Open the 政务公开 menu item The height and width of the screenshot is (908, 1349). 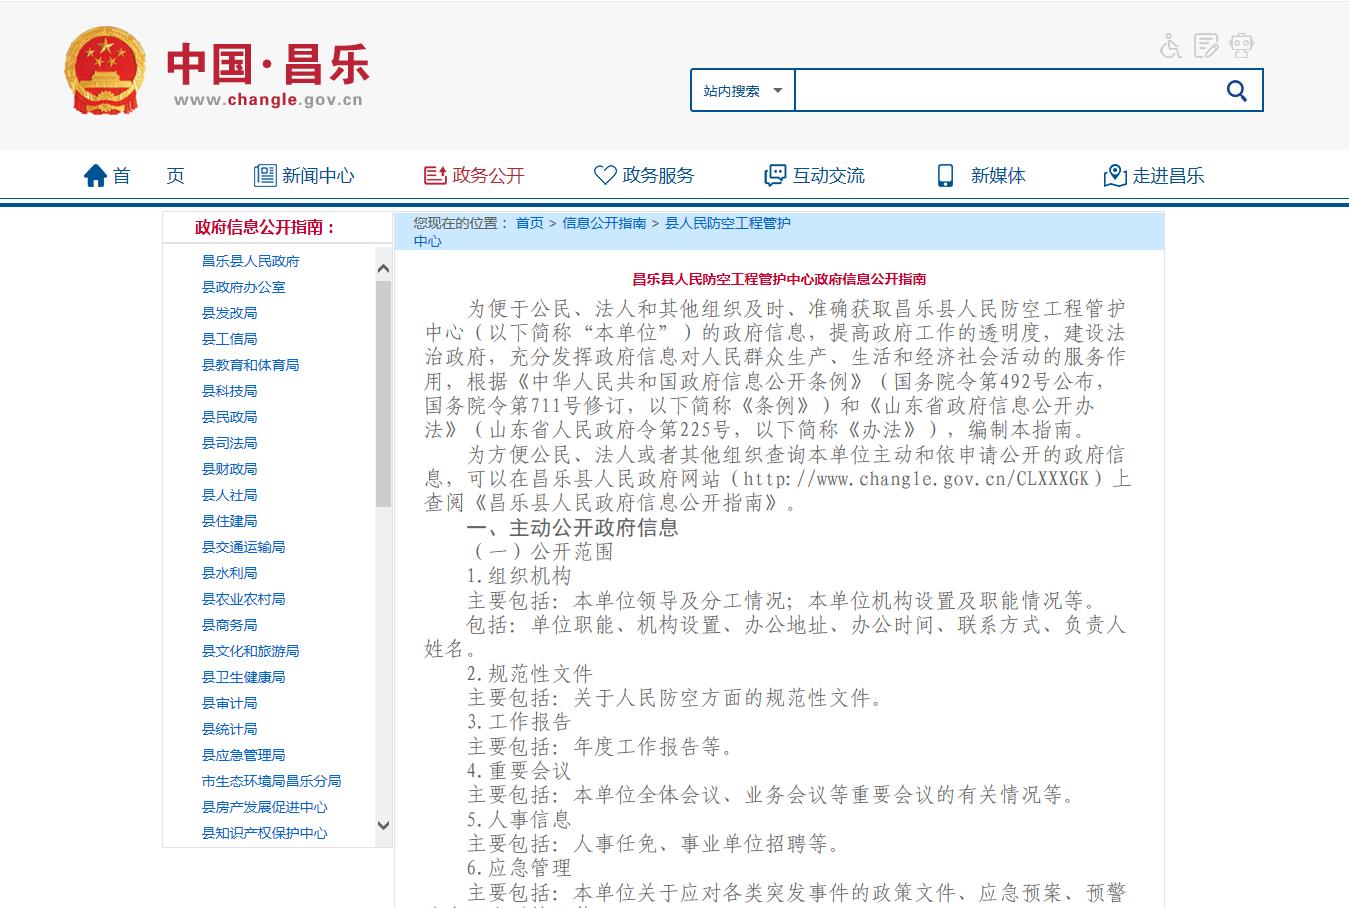[487, 176]
